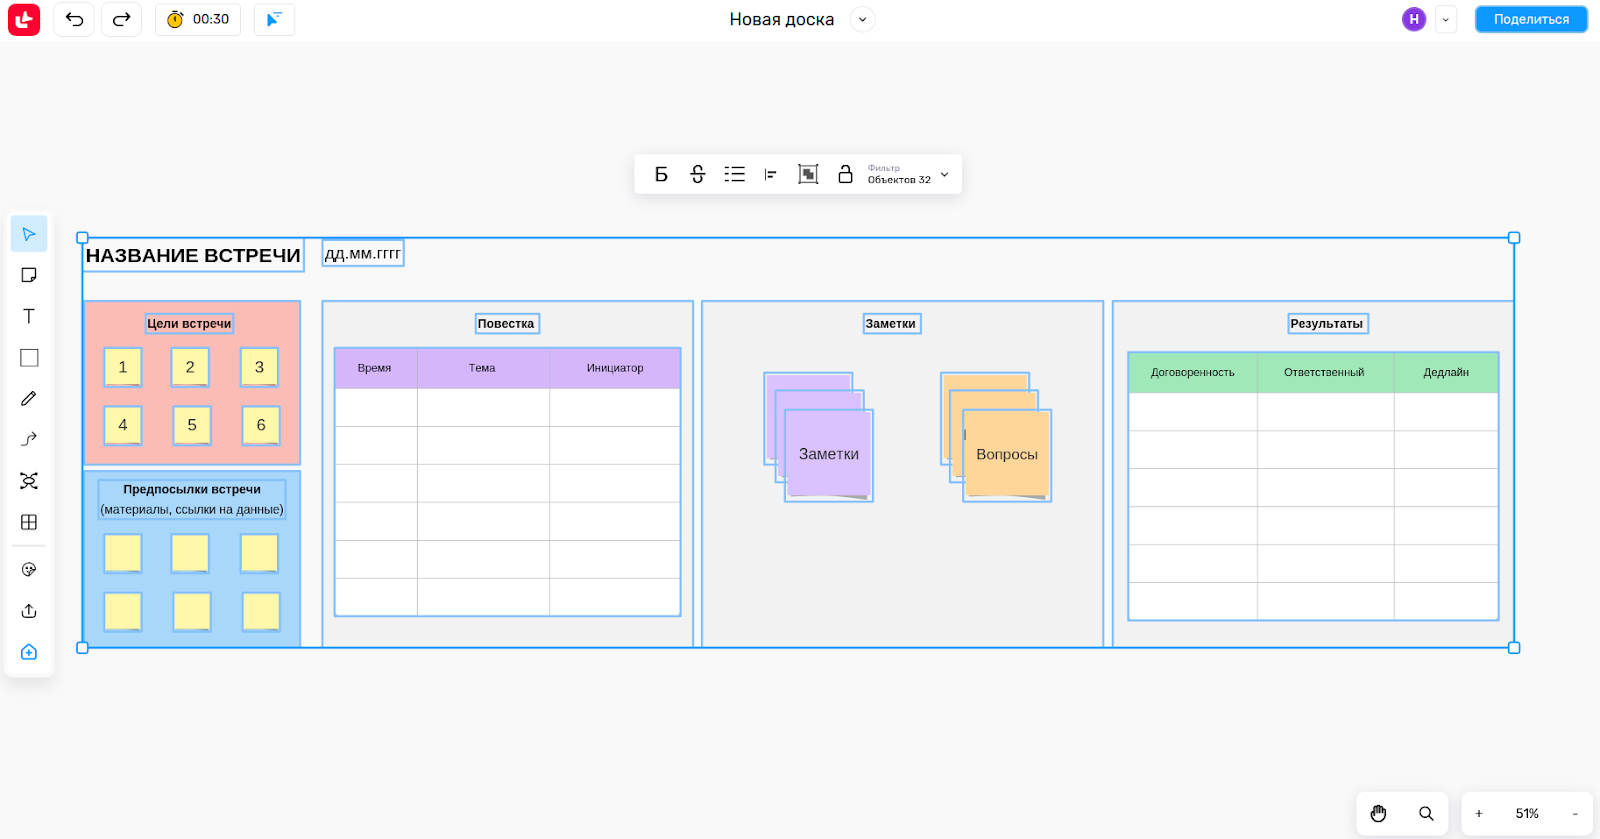This screenshot has height=839, width=1600.
Task: Apply bold with the Б button
Action: pos(661,174)
